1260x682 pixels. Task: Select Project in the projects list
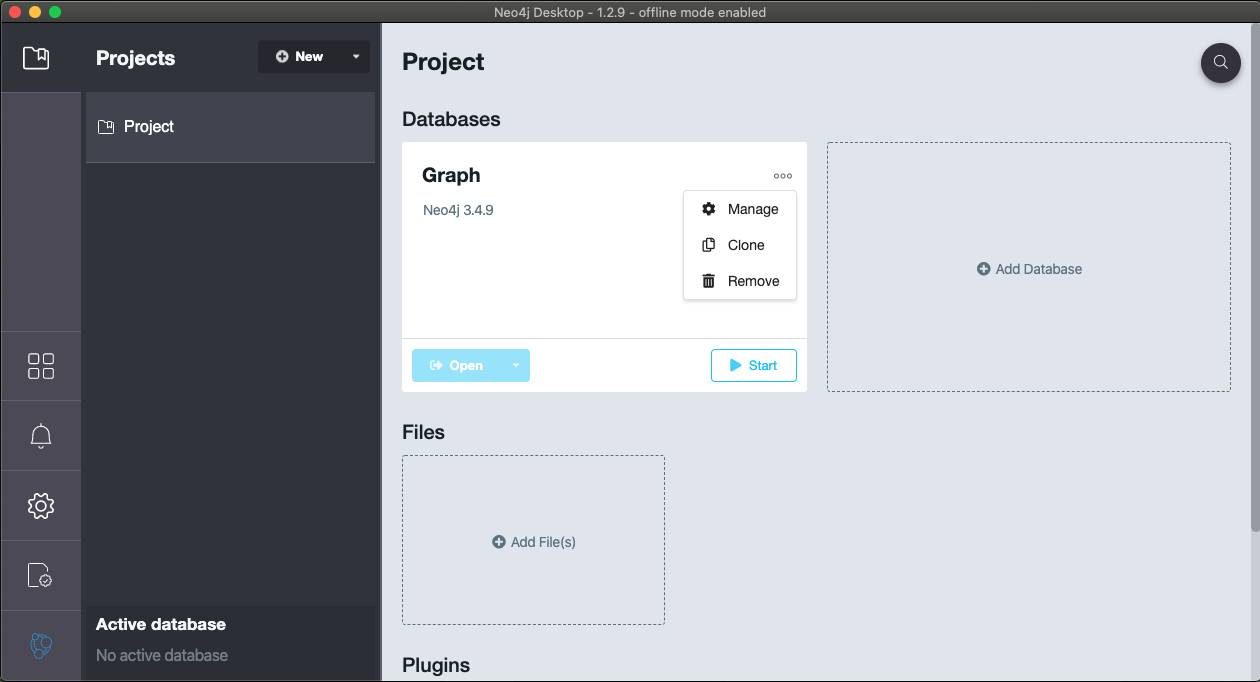pyautogui.click(x=230, y=127)
